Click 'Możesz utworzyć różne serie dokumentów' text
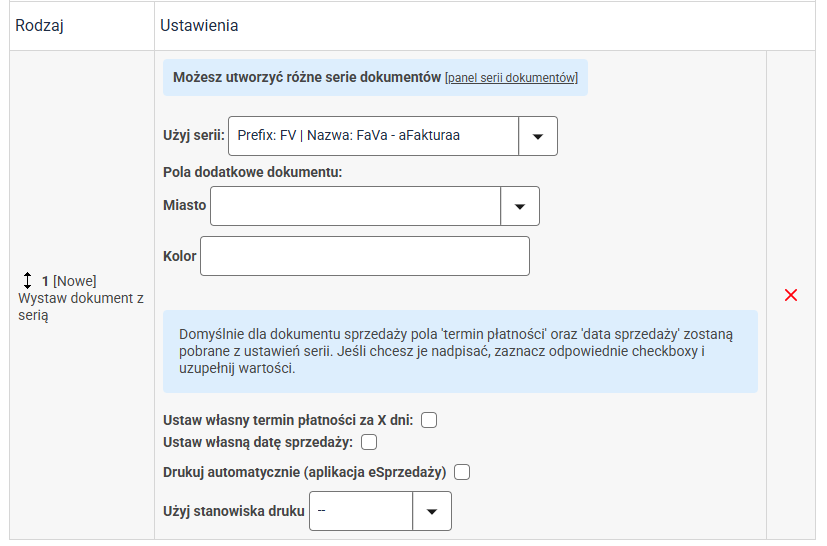Screen dimensions: 827x546 click(x=307, y=77)
